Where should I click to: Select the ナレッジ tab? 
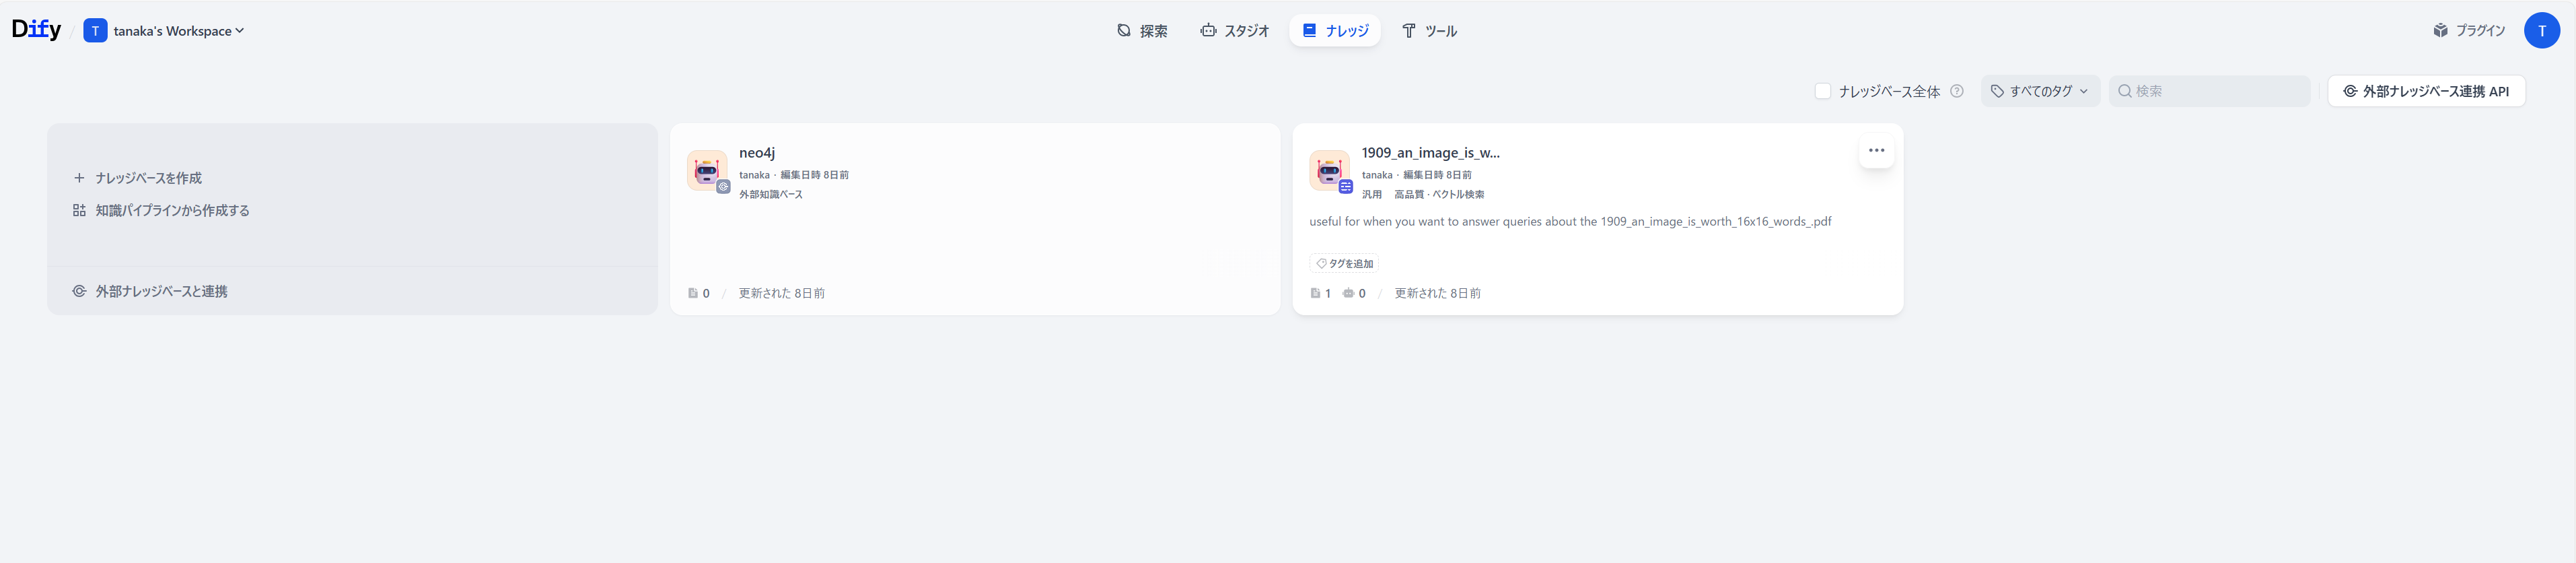point(1335,31)
